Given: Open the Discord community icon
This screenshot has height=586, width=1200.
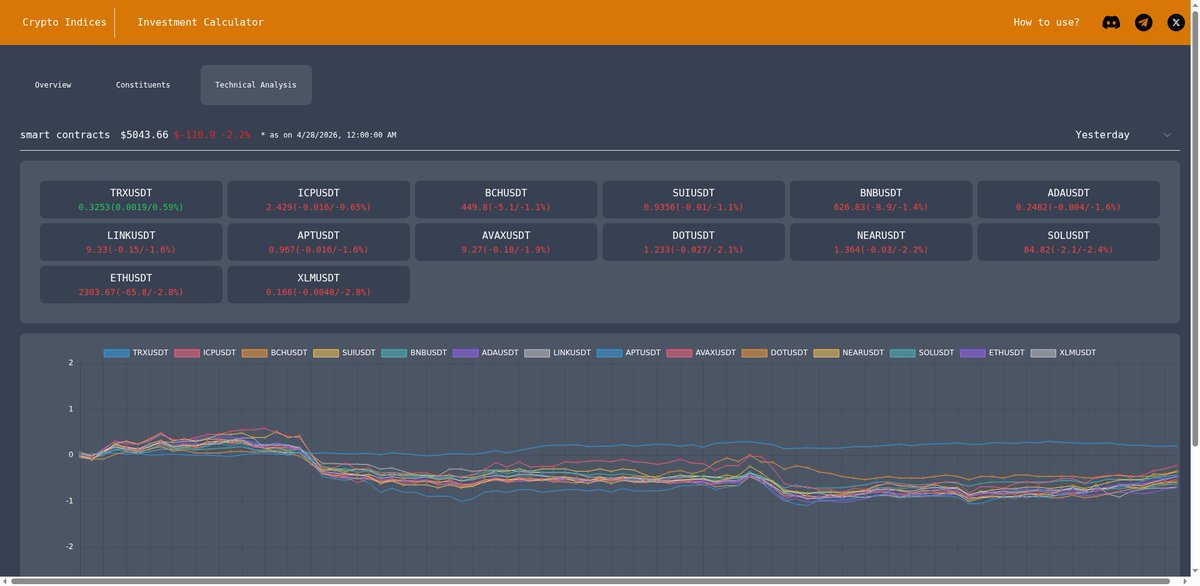Looking at the screenshot, I should 1111,21.
